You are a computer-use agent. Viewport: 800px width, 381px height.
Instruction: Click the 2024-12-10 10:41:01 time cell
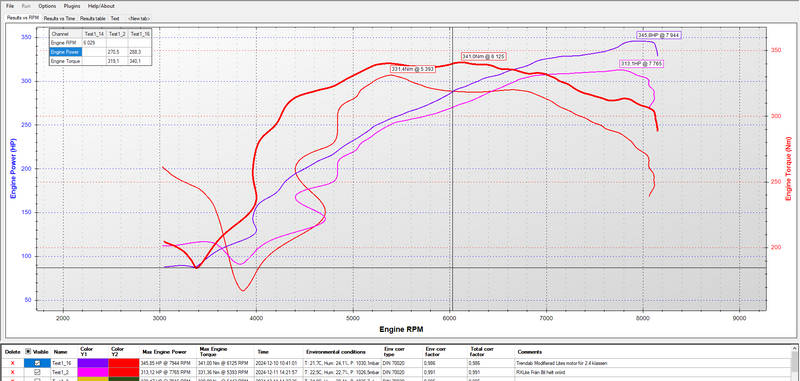point(278,363)
